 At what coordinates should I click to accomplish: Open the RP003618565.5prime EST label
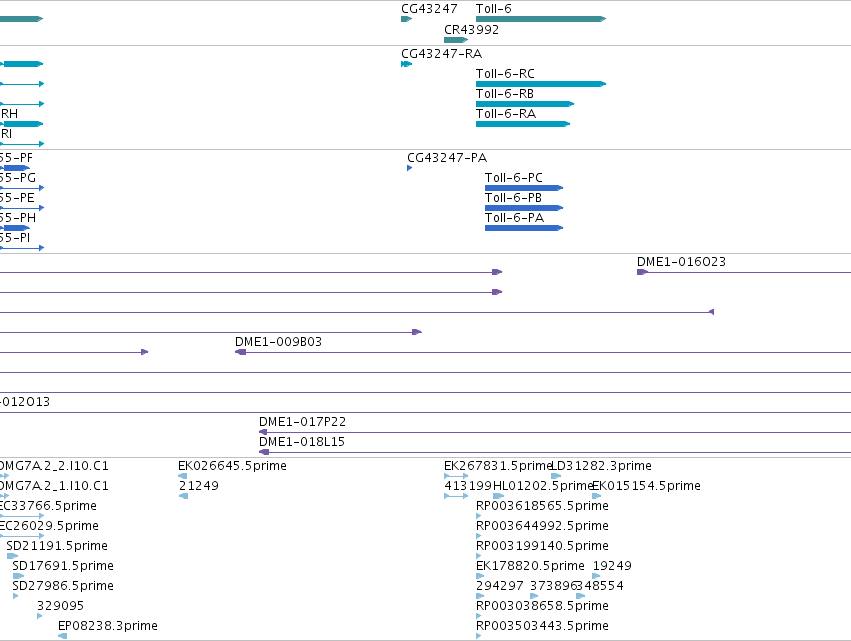[x=542, y=506]
